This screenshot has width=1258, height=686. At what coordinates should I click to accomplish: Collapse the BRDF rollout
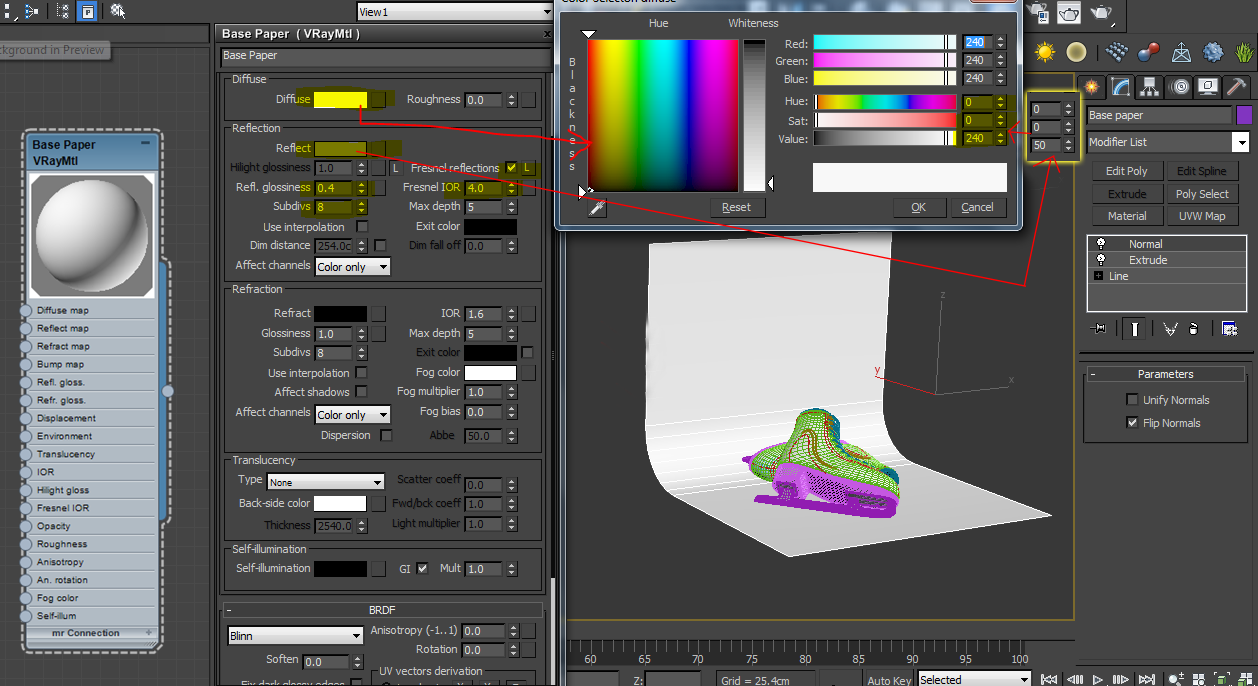[382, 609]
